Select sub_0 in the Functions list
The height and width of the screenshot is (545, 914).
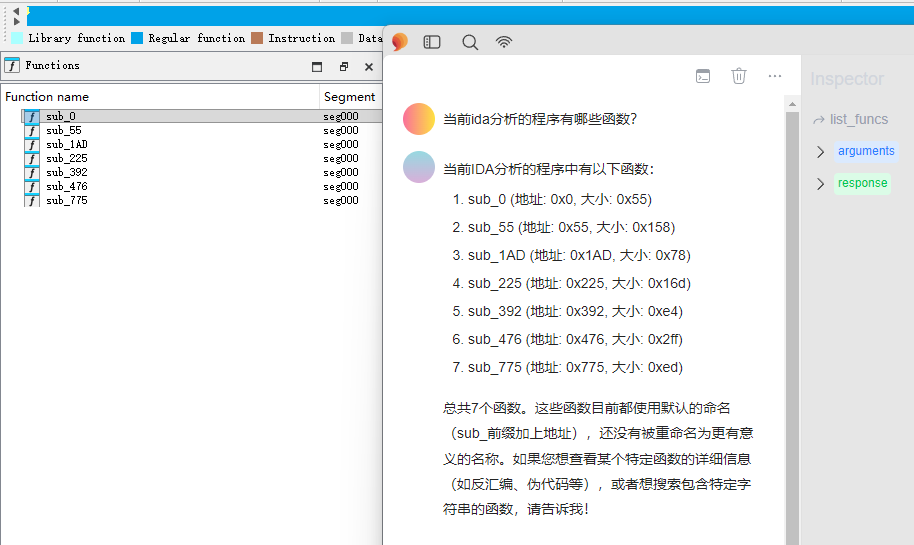61,117
